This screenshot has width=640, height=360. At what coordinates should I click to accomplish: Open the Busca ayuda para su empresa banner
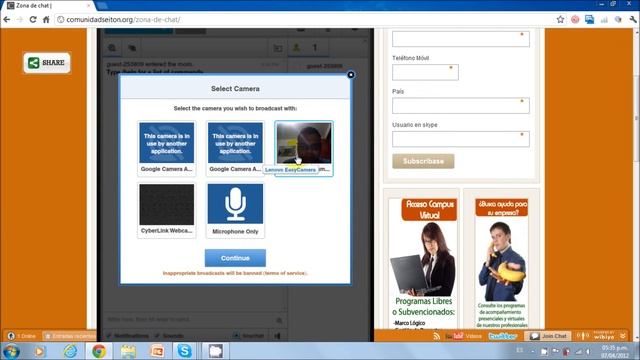pos(502,263)
